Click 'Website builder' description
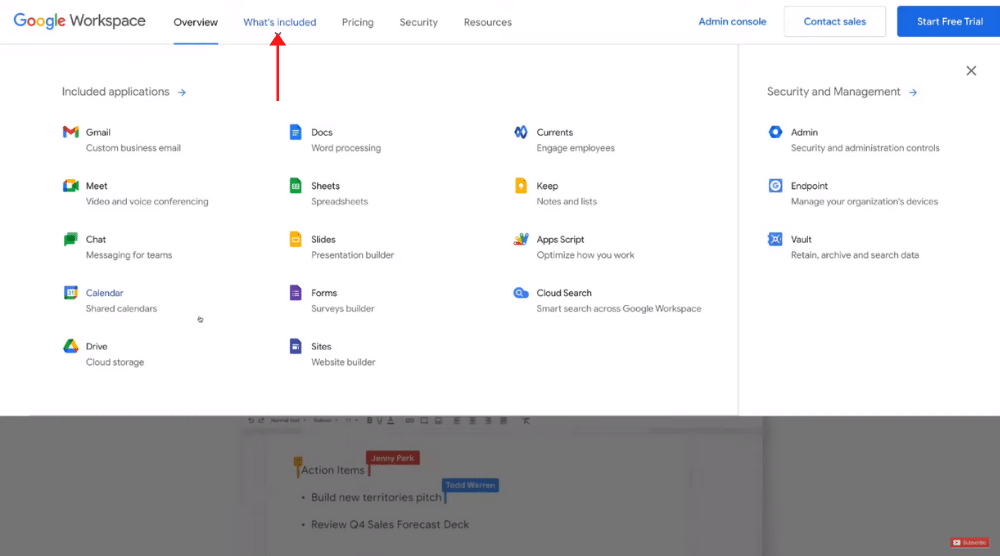This screenshot has height=556, width=1000. coord(343,362)
